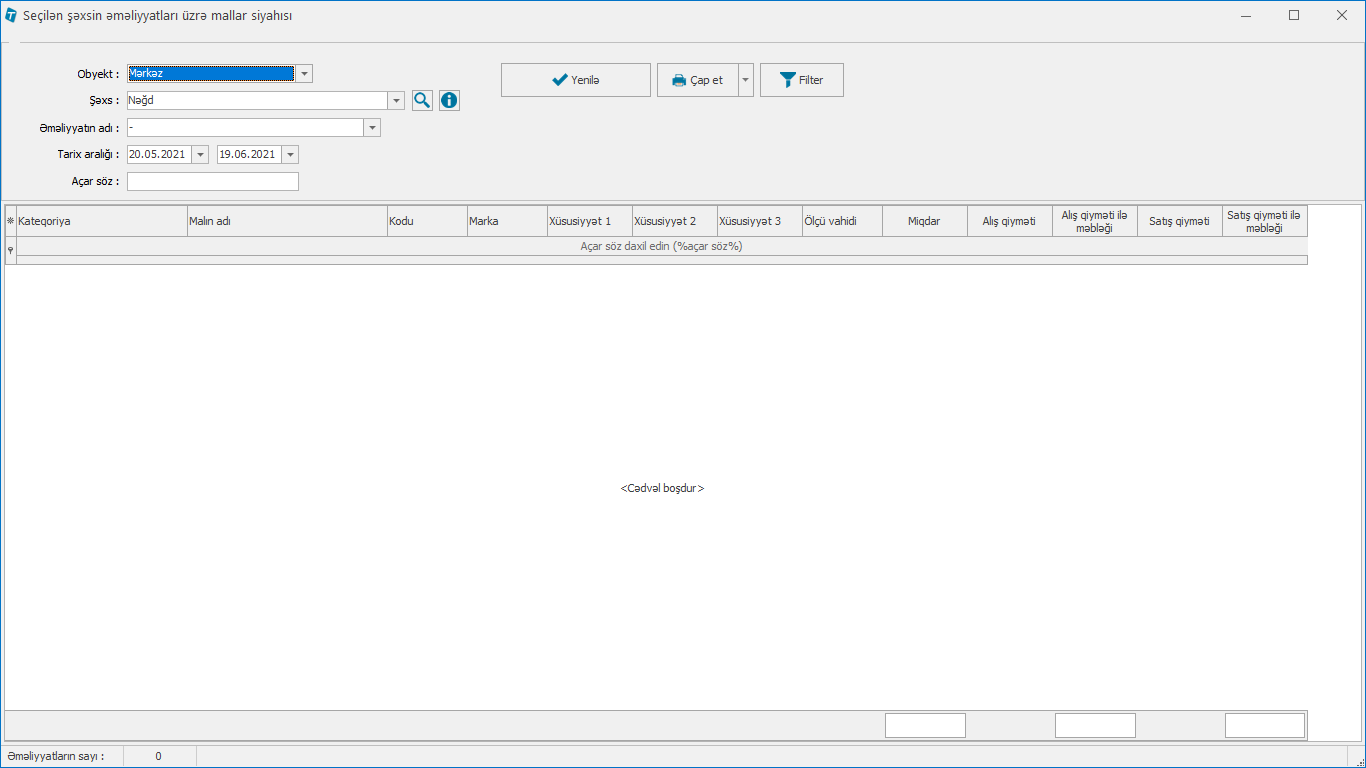Click the end date field 19.06.2021
Screen dimensions: 1366x768
249,154
